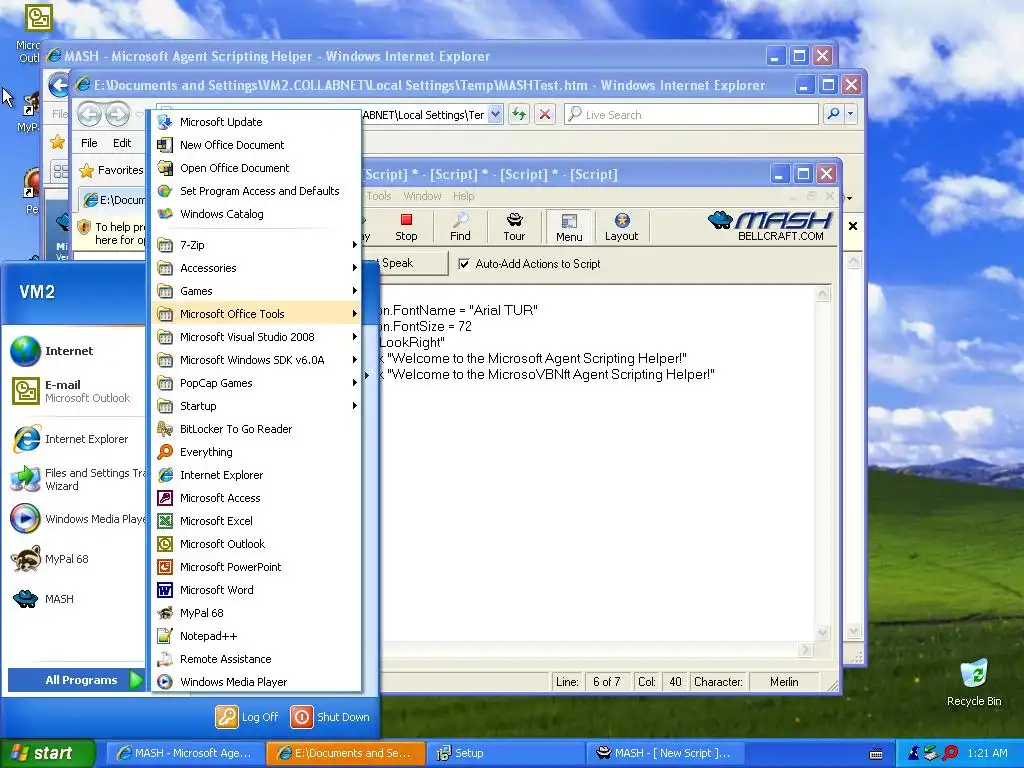Viewport: 1024px width, 768px height.
Task: Open Recycle Bin on desktop
Action: [974, 683]
